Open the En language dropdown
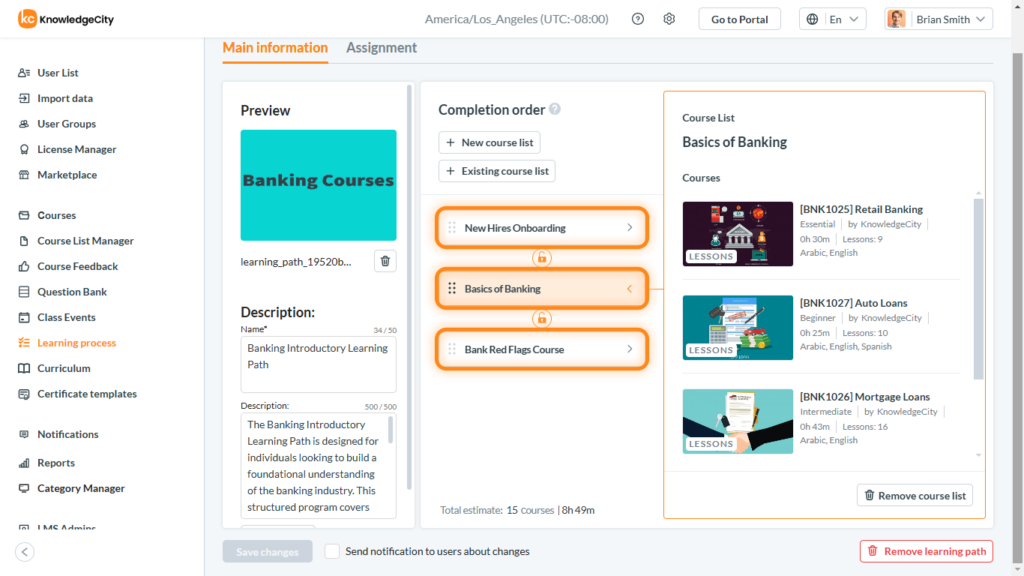Screen dimensions: 1024x576 point(833,18)
